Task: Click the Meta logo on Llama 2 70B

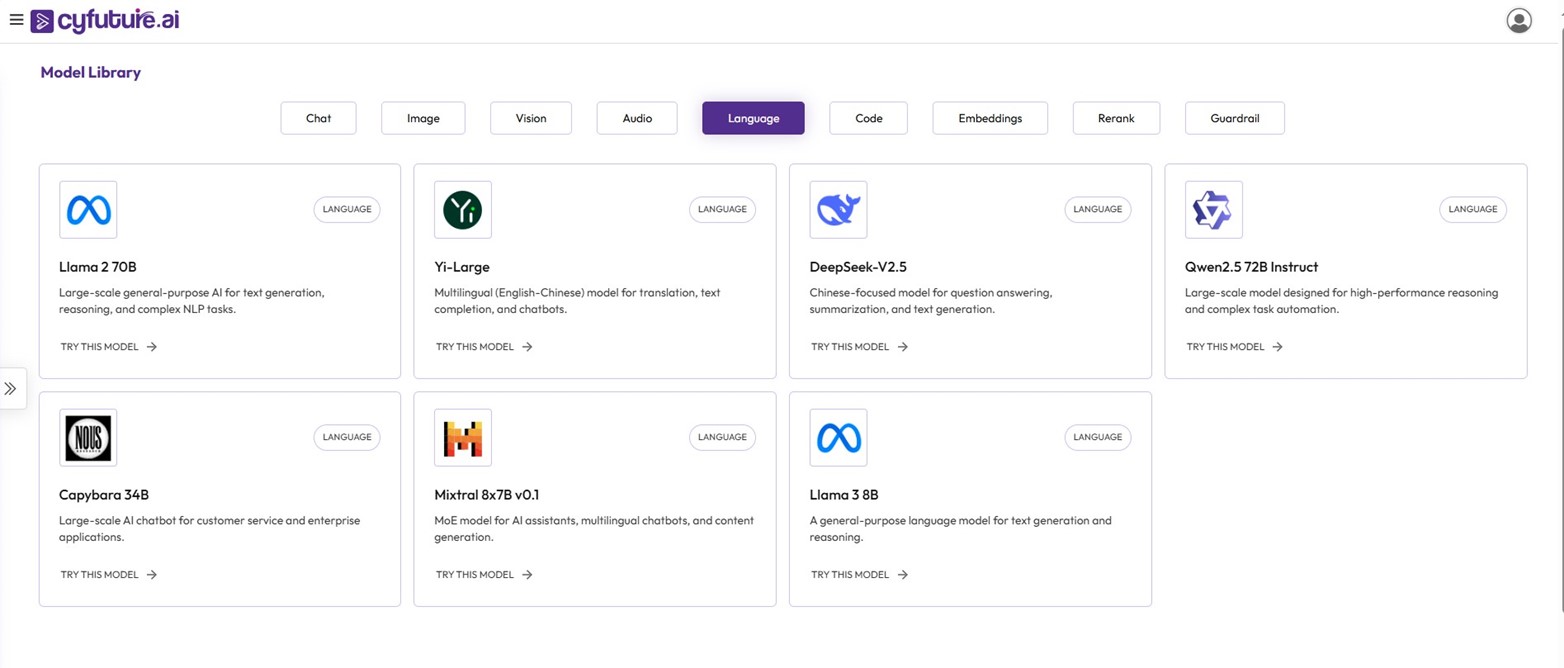Action: tap(88, 210)
